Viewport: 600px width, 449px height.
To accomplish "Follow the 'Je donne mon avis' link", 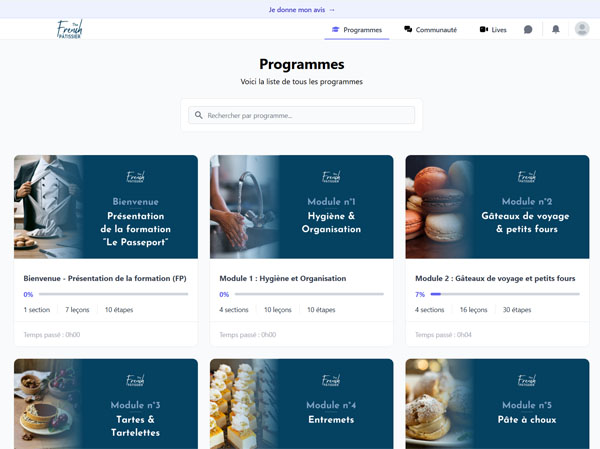I will (x=302, y=10).
